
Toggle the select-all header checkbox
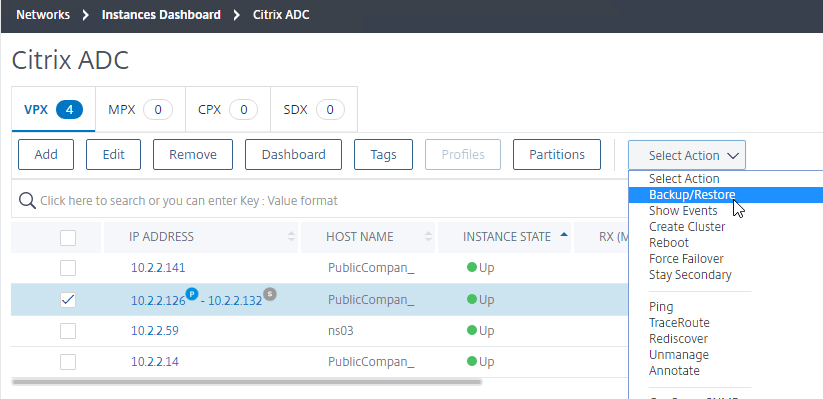point(68,238)
